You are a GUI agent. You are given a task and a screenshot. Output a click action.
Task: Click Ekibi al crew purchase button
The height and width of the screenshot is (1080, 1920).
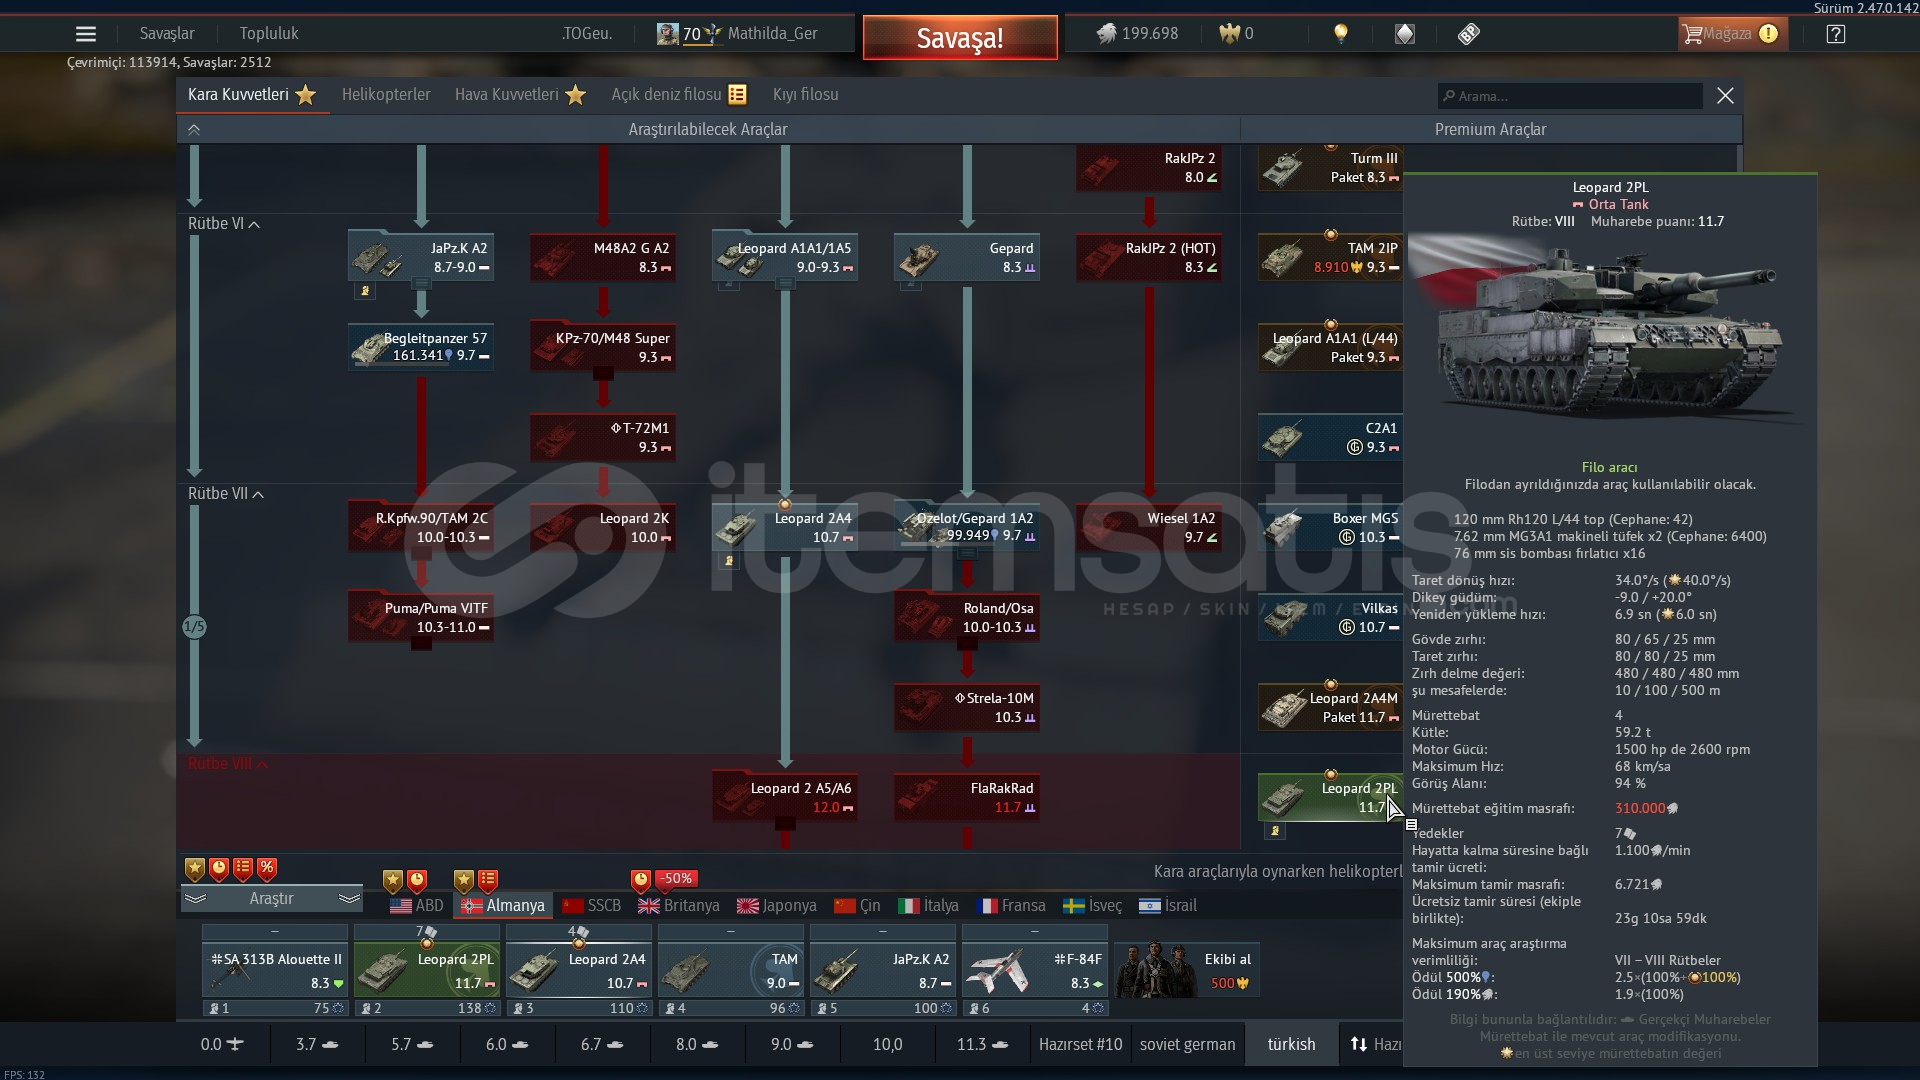(x=1186, y=970)
